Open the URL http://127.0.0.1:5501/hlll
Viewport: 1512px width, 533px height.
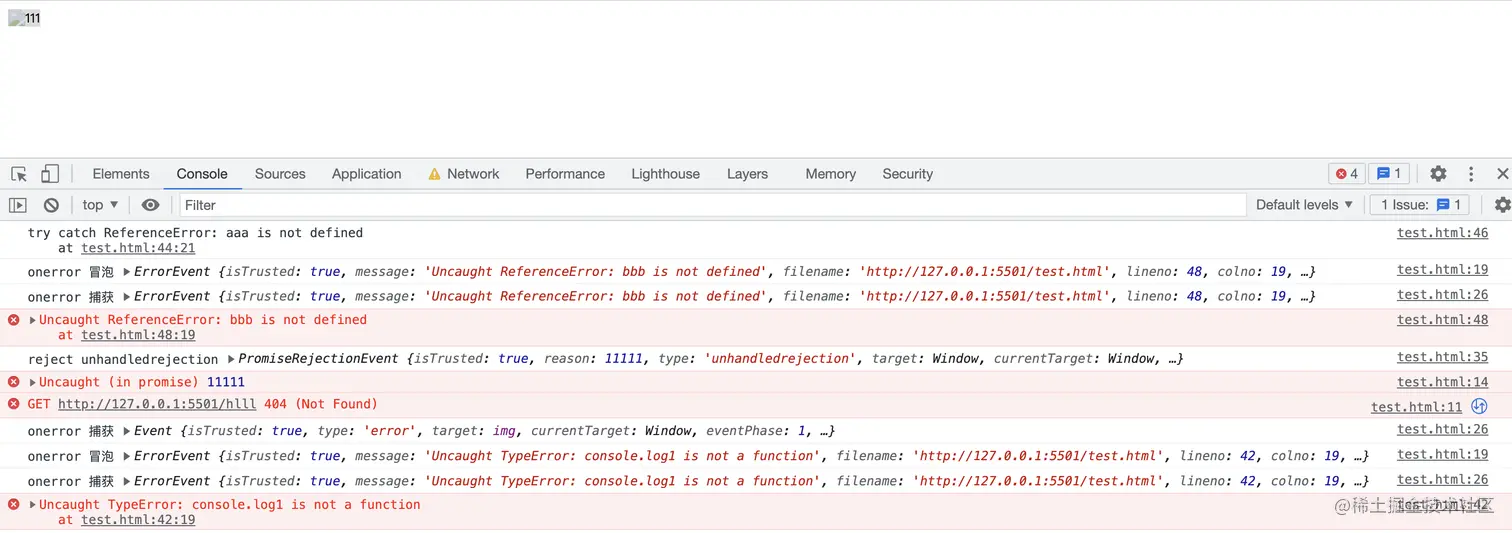pos(158,404)
